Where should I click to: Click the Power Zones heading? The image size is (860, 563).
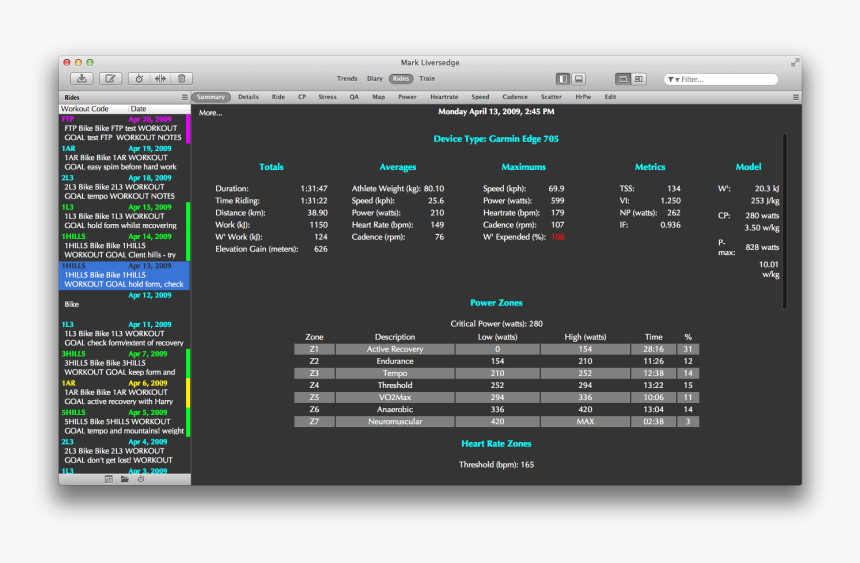pyautogui.click(x=496, y=303)
